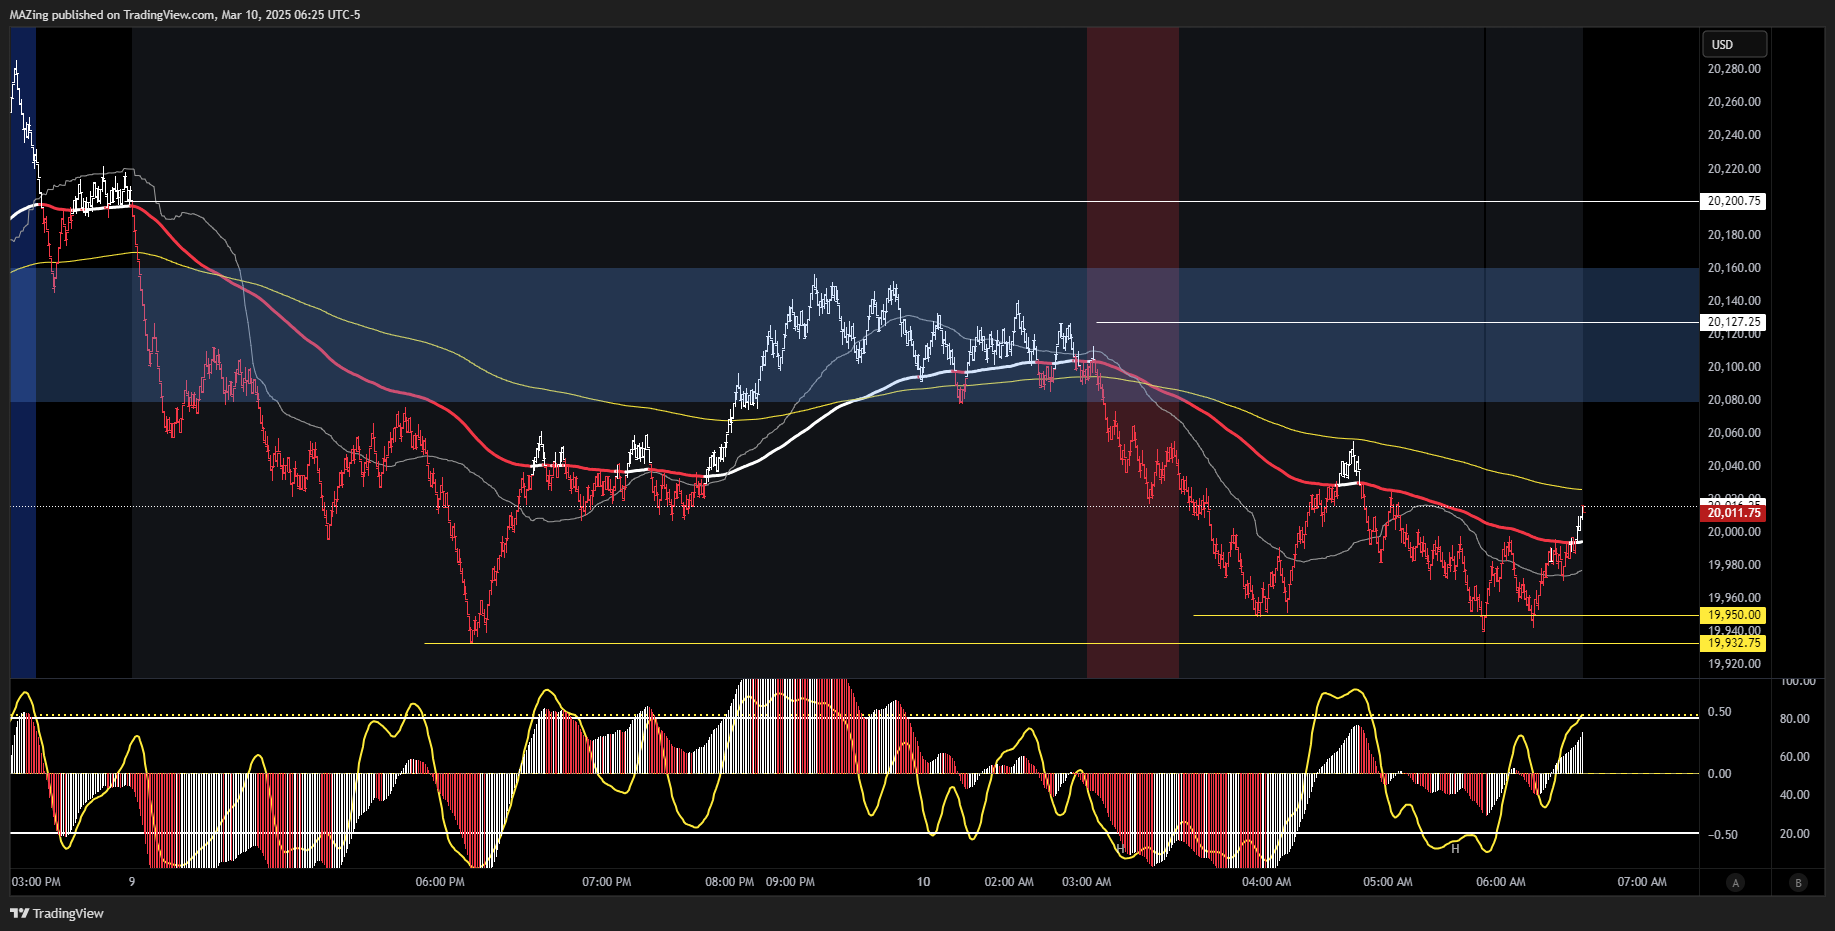Click the 20,040.00 price axis value
Image resolution: width=1835 pixels, height=931 pixels.
[1734, 466]
